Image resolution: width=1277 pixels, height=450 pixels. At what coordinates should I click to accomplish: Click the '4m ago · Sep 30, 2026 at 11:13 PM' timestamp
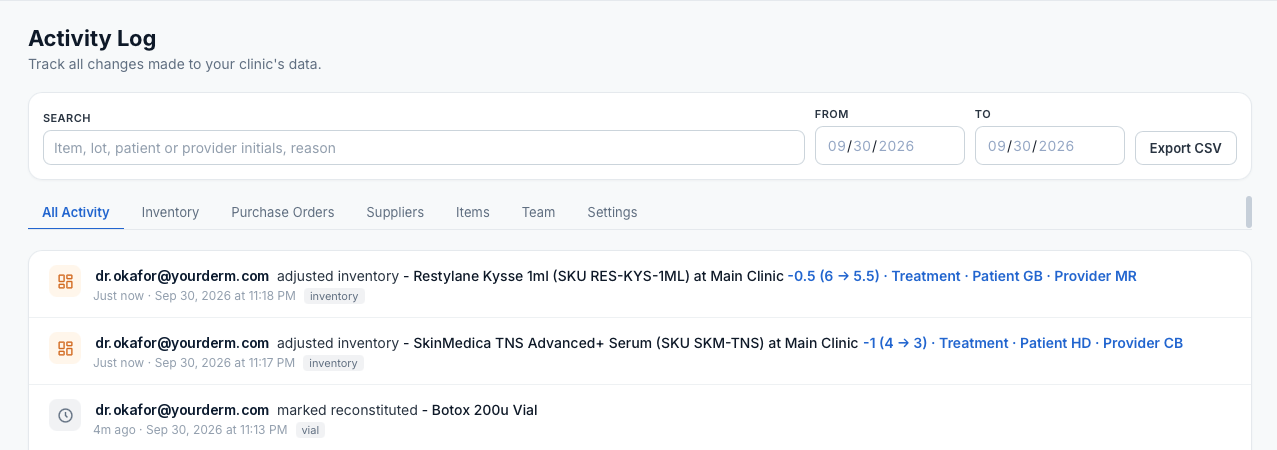(190, 430)
